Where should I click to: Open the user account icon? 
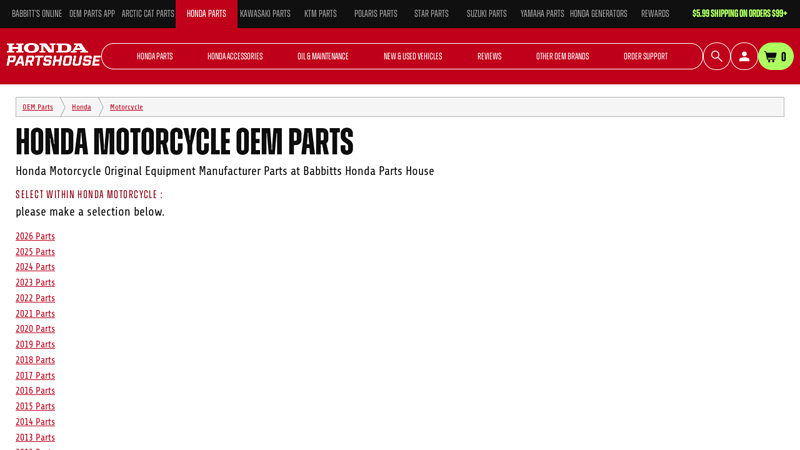point(744,56)
